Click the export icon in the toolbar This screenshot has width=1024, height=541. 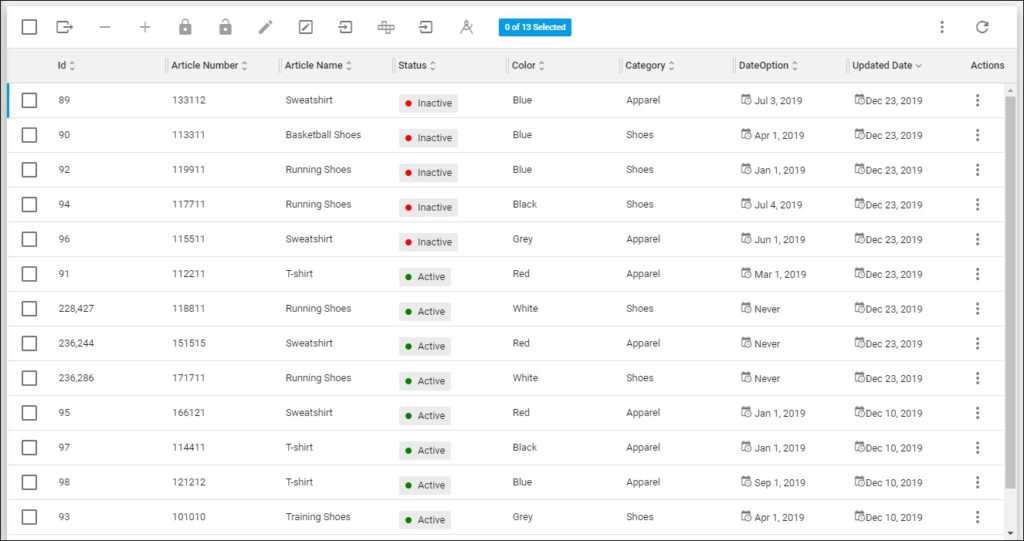tap(65, 27)
